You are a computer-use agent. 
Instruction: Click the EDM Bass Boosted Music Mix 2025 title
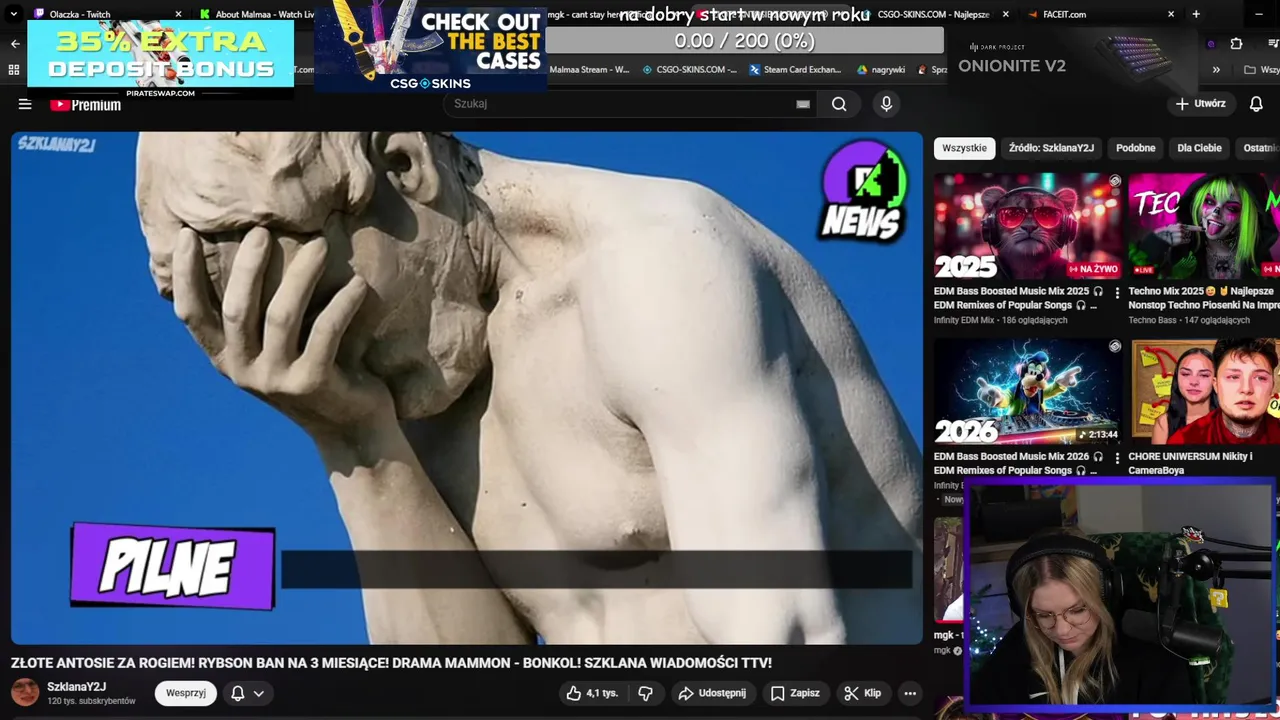click(x=1018, y=298)
